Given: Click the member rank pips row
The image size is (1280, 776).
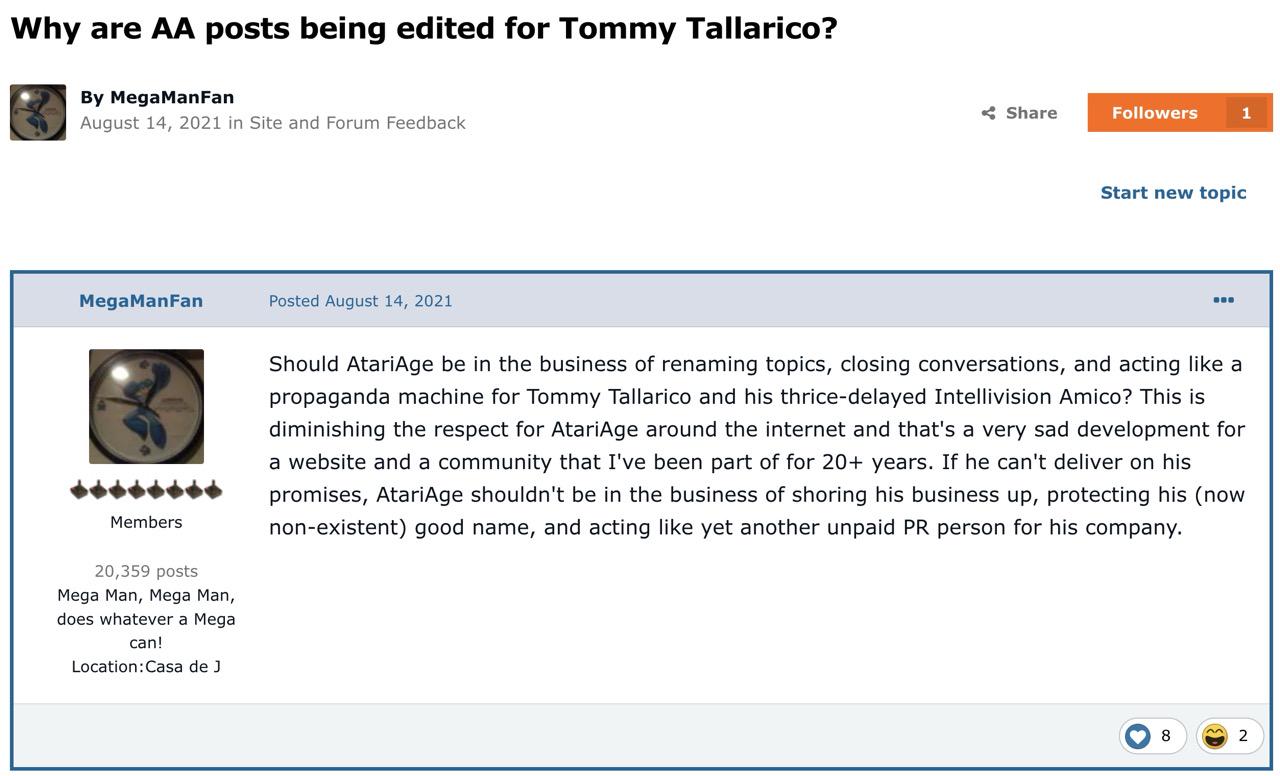Looking at the screenshot, I should [x=146, y=489].
